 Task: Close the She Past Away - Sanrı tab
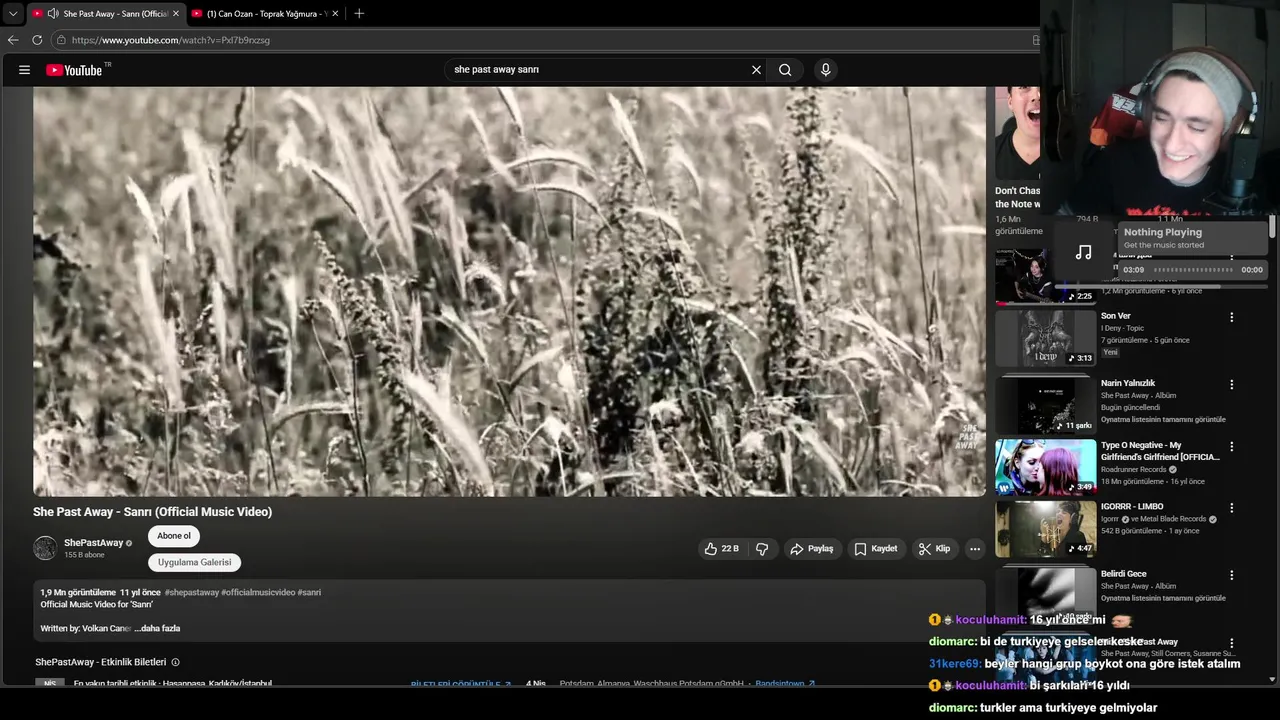[175, 14]
